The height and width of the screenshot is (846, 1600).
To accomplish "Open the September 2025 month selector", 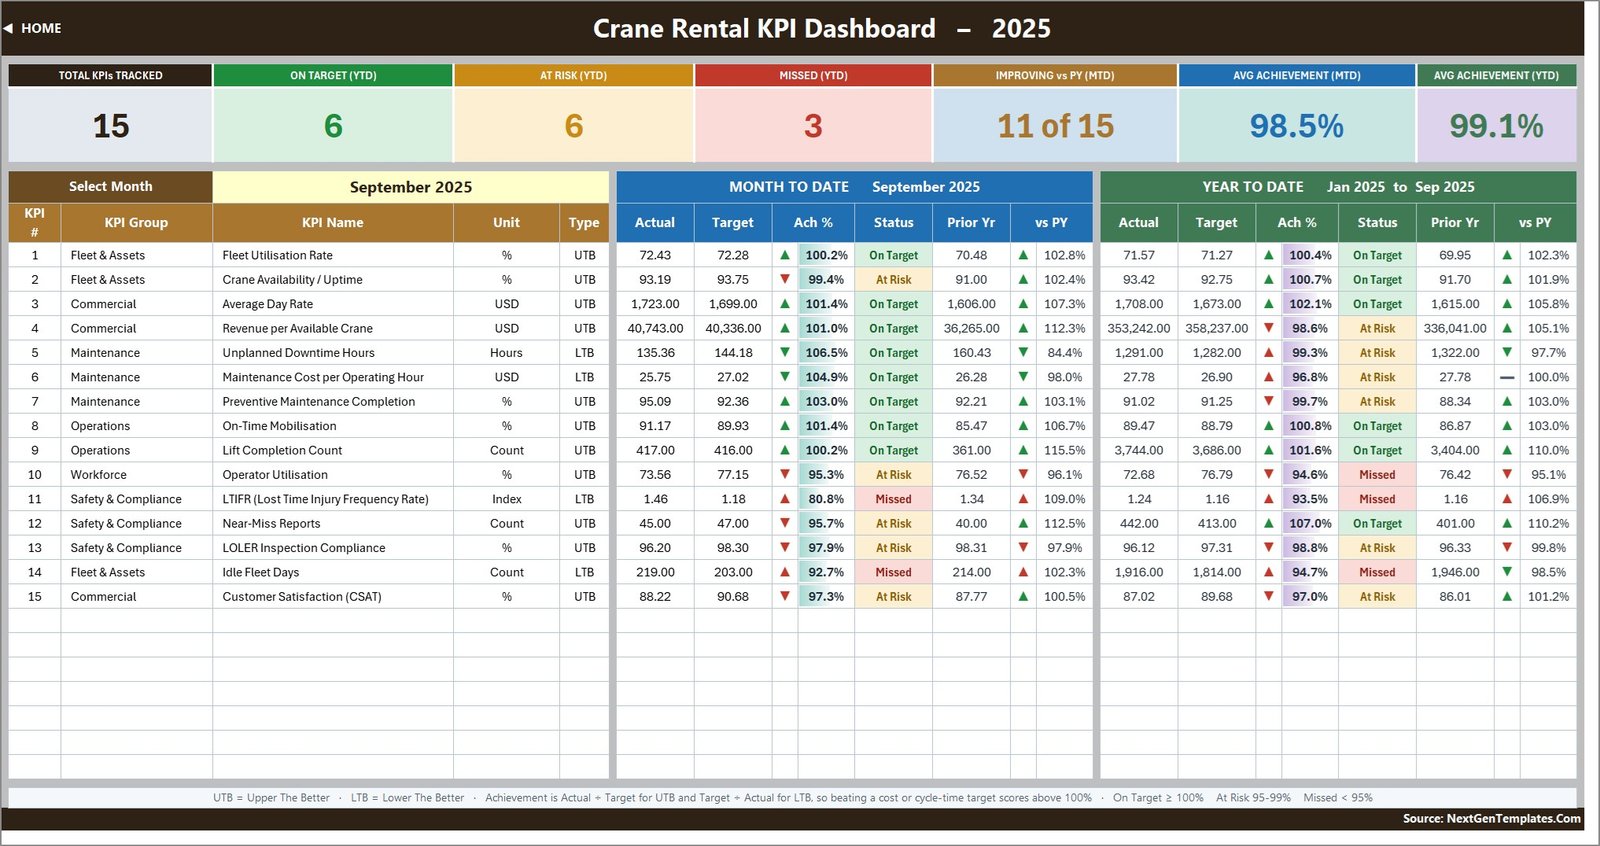I will 411,187.
